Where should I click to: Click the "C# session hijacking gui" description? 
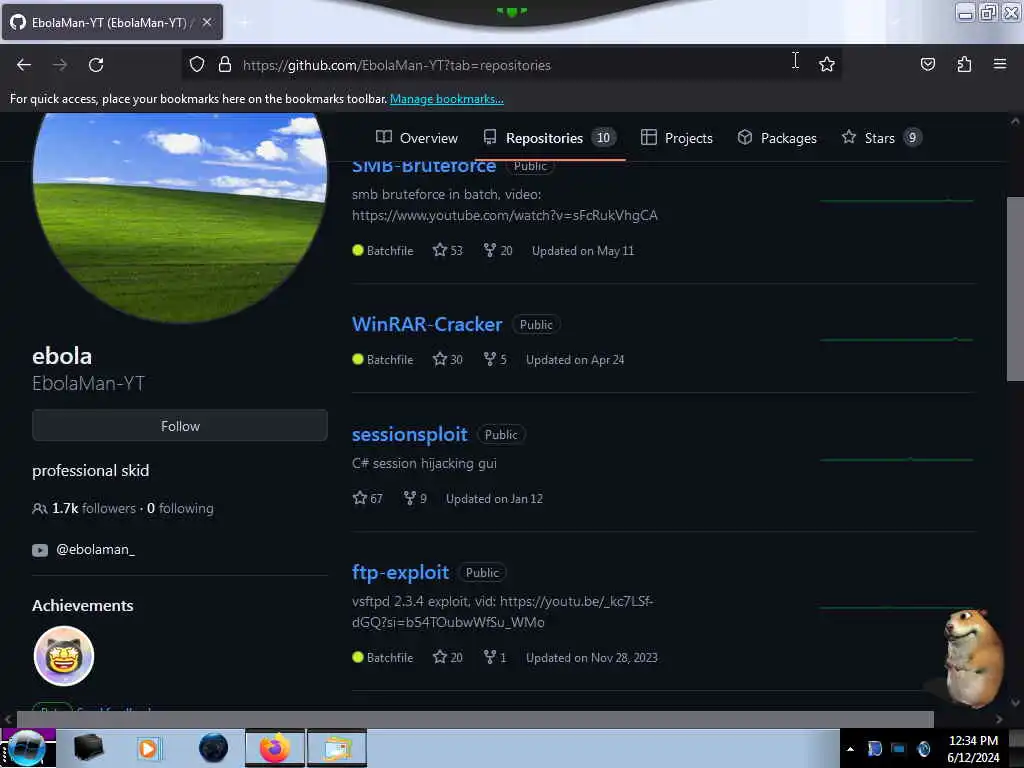coord(424,463)
